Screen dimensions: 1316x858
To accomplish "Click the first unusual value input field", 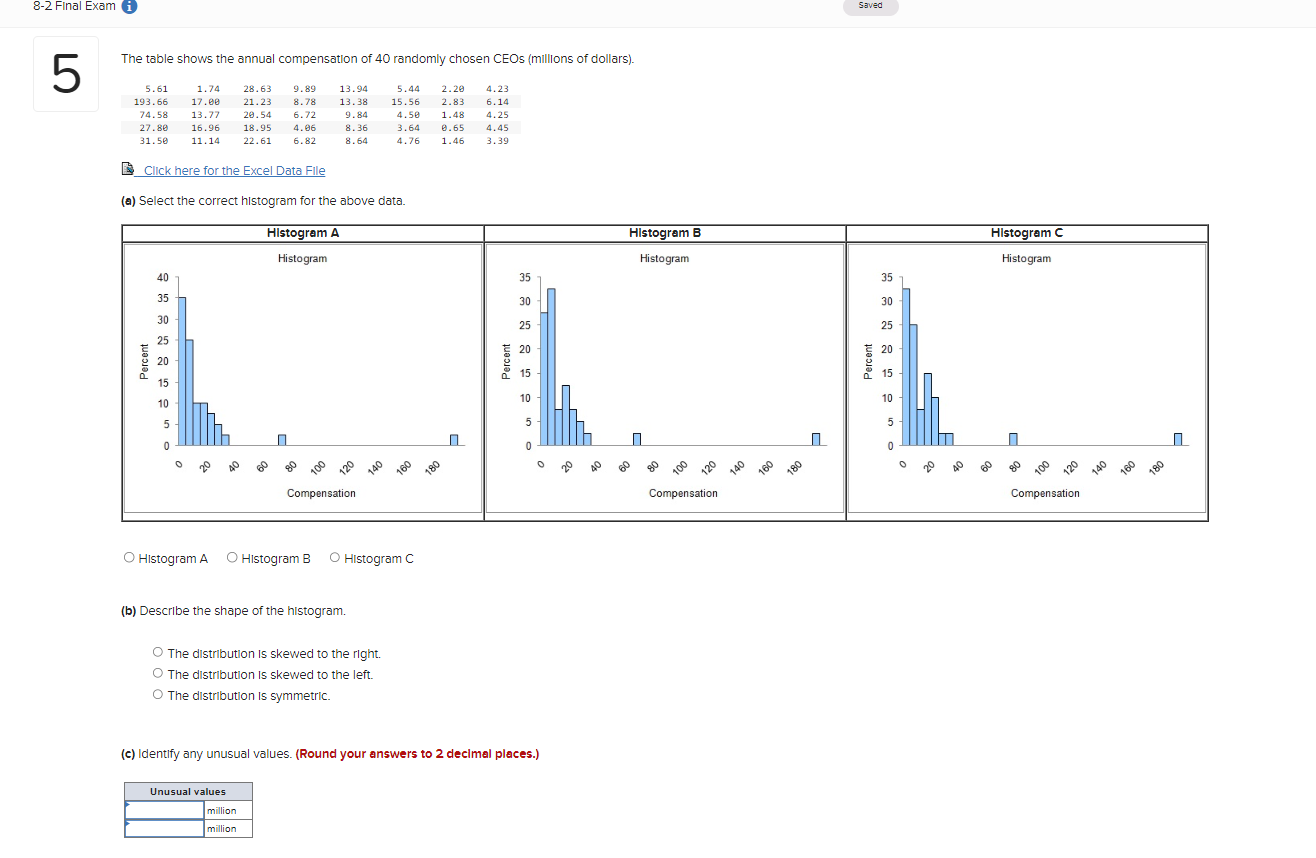I will pos(164,810).
